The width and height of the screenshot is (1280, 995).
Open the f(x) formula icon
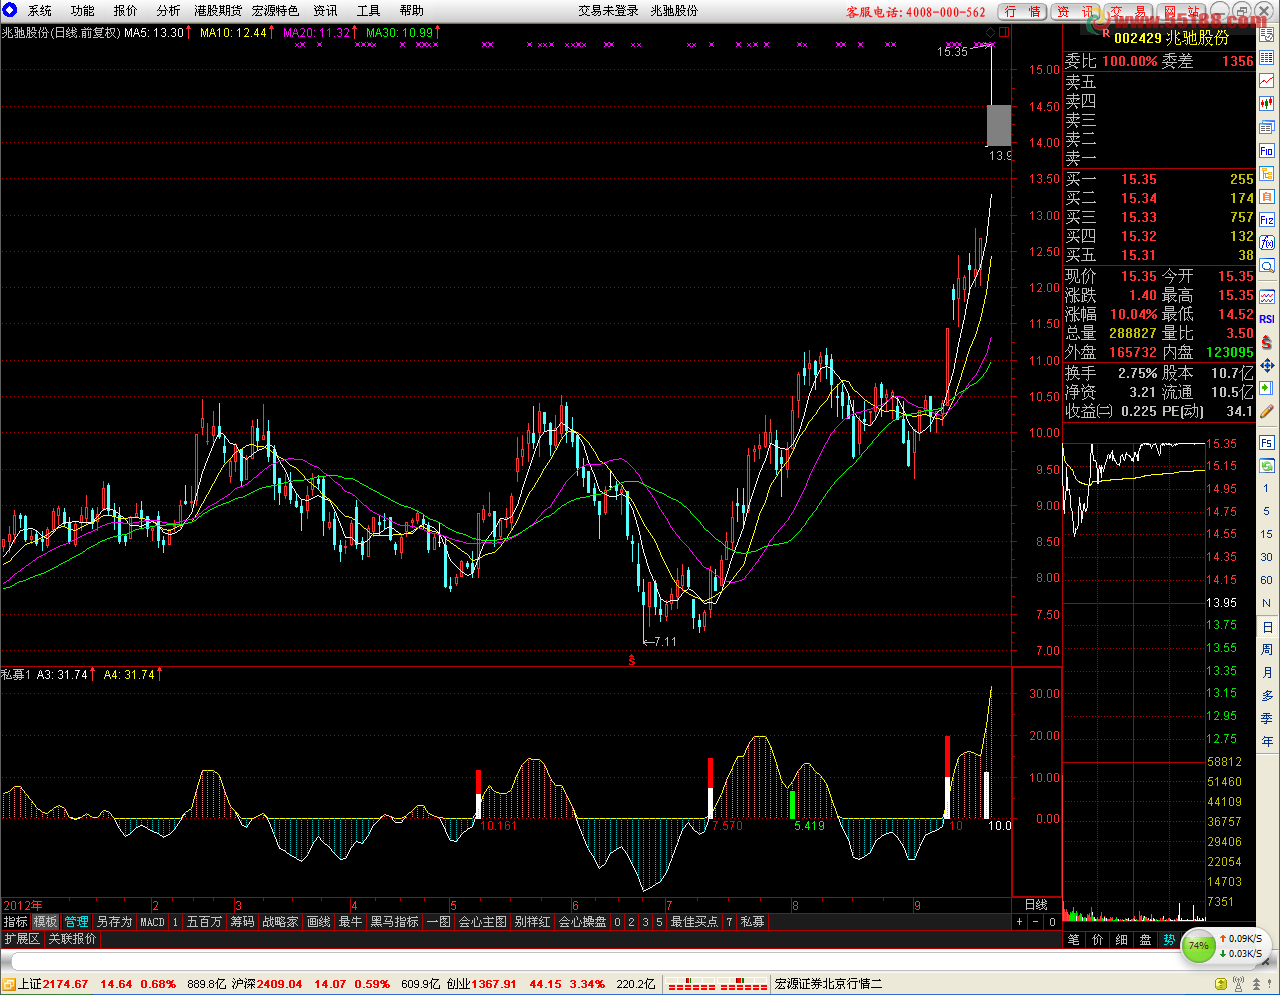(x=1267, y=243)
